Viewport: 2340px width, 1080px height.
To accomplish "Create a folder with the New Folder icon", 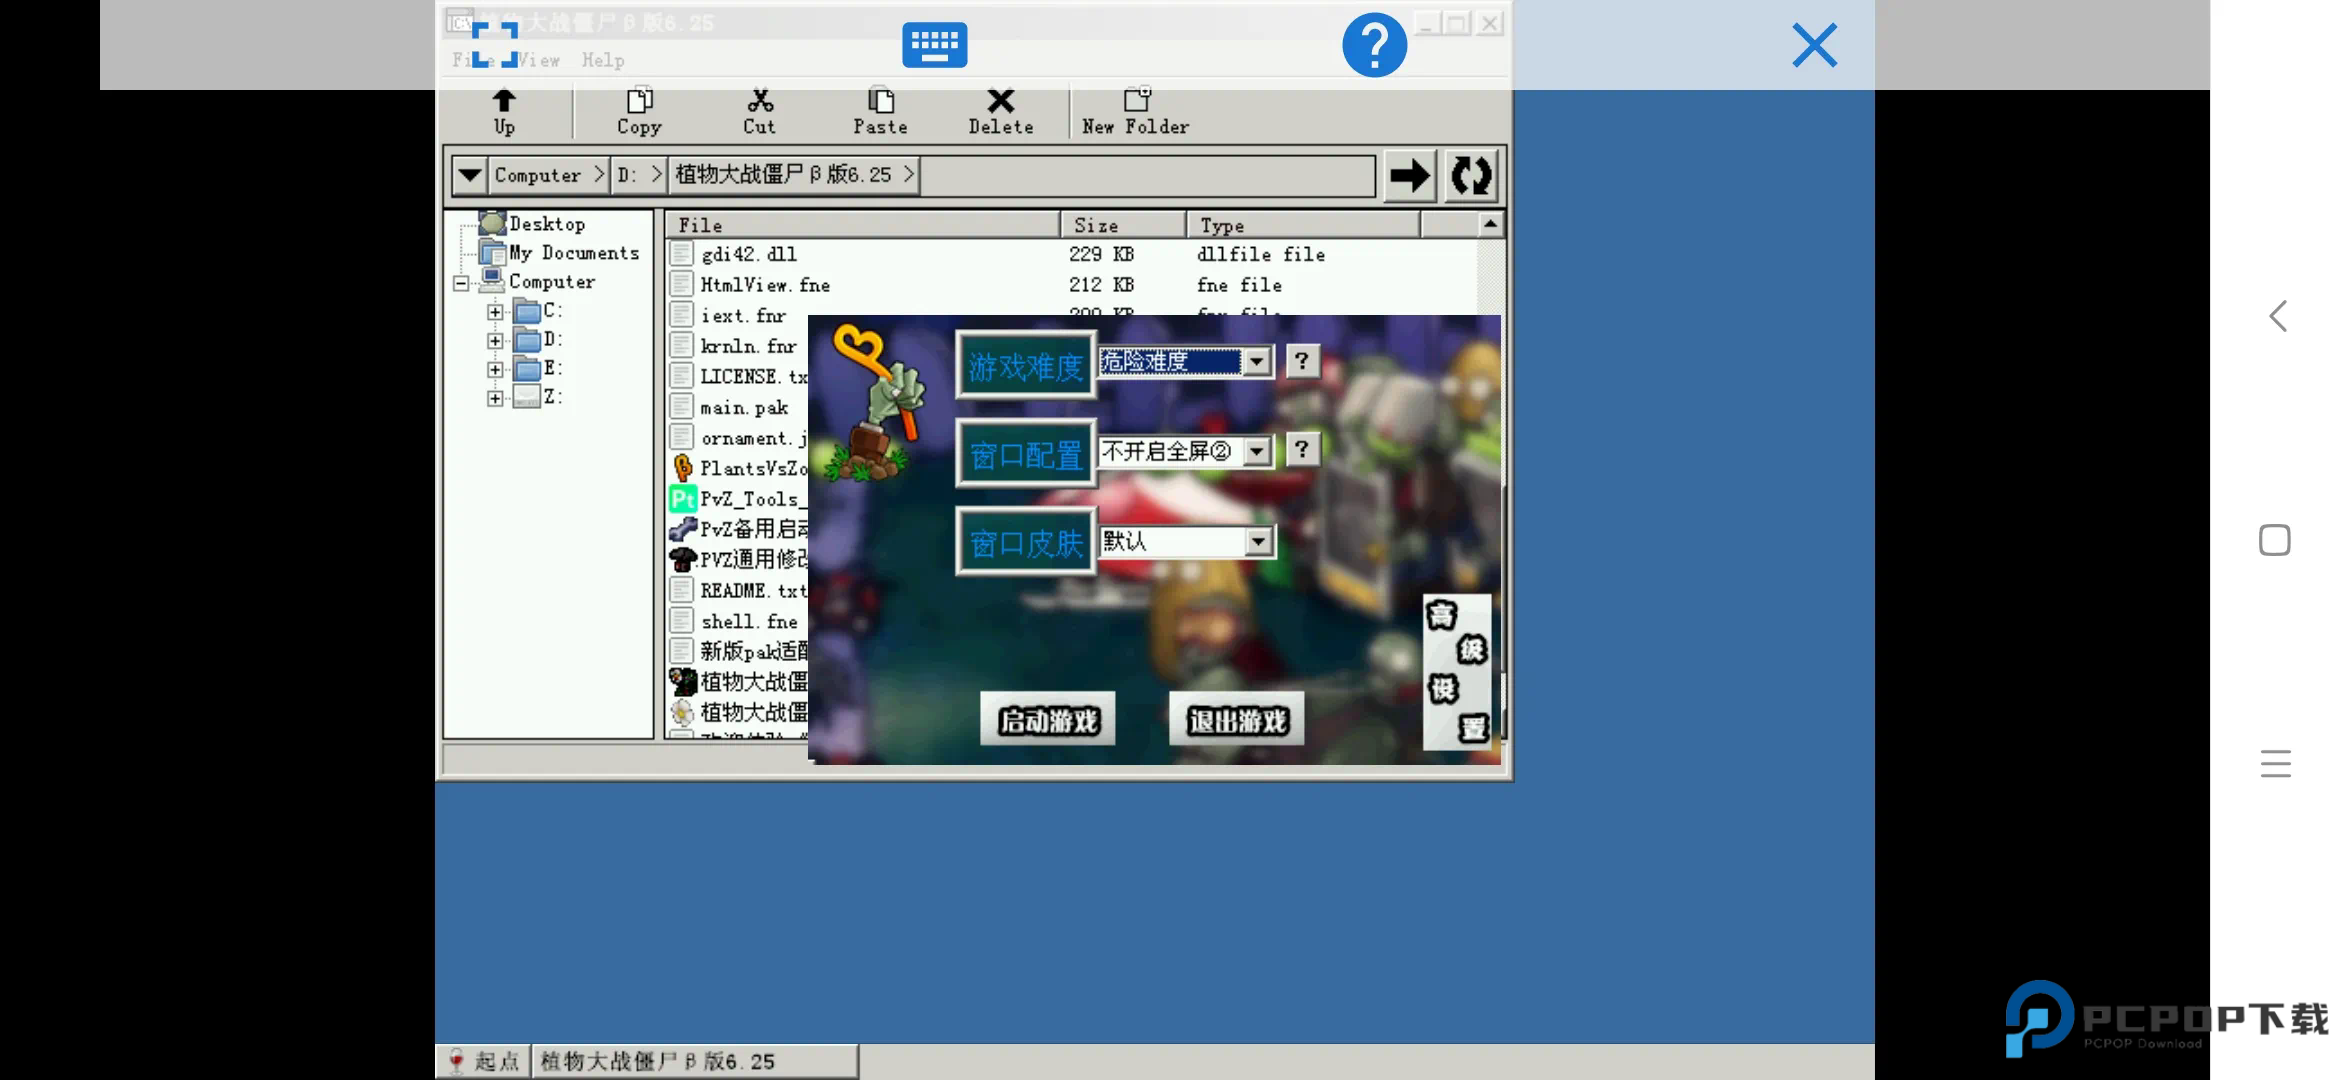I will pyautogui.click(x=1136, y=102).
